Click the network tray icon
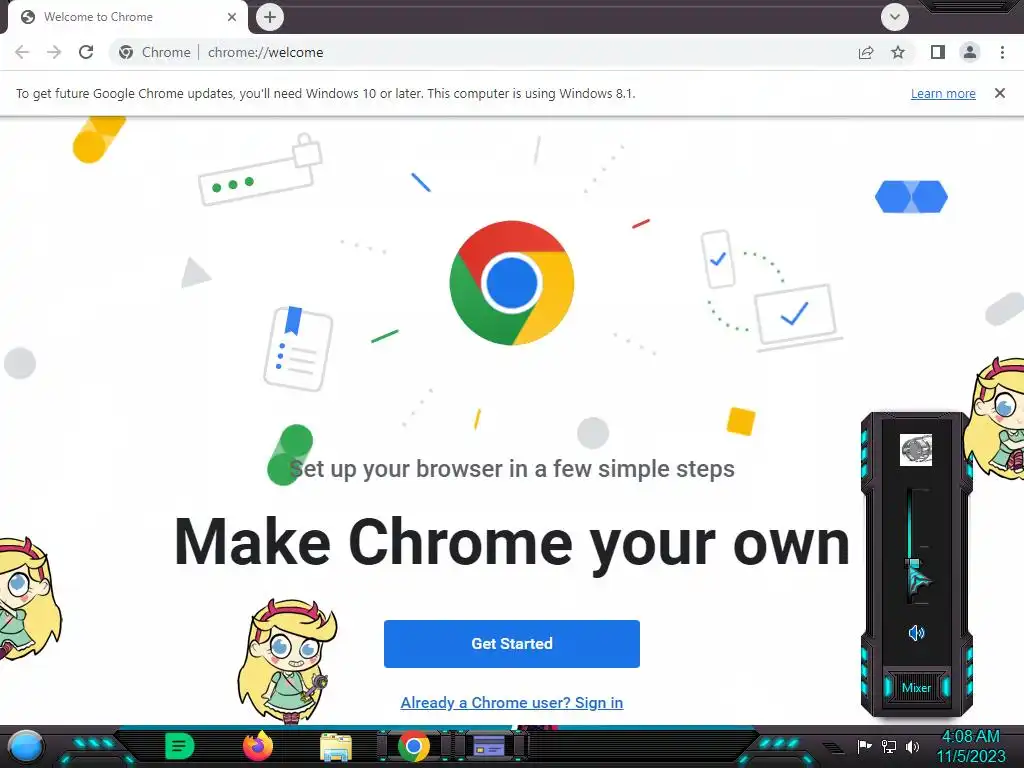Viewport: 1024px width, 768px height. 888,746
